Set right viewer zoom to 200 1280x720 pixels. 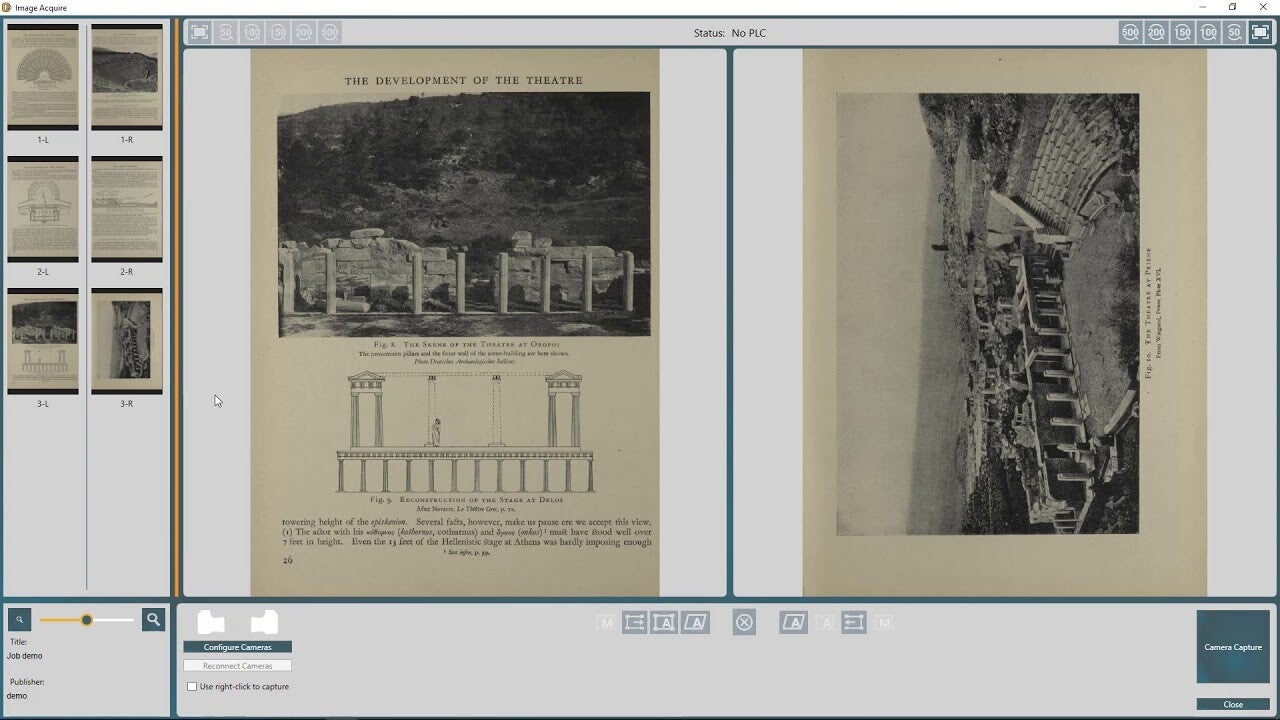point(1156,32)
